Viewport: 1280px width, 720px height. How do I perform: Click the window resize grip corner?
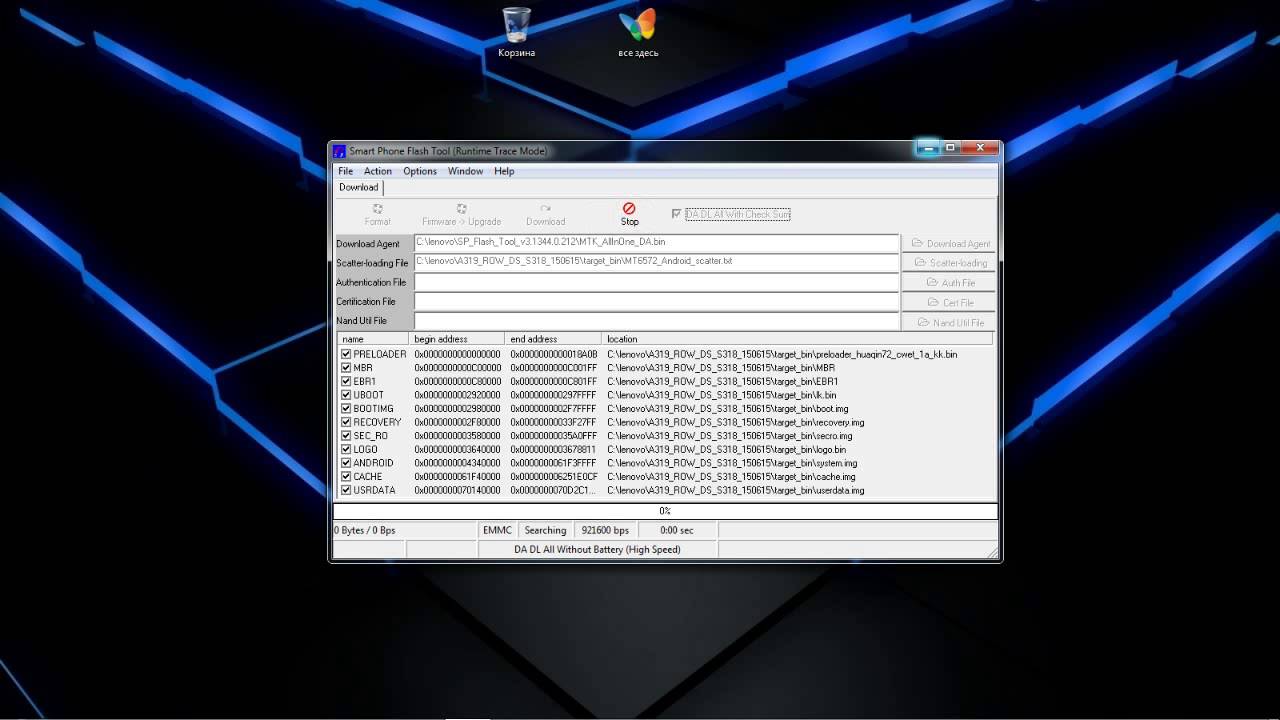tap(991, 552)
